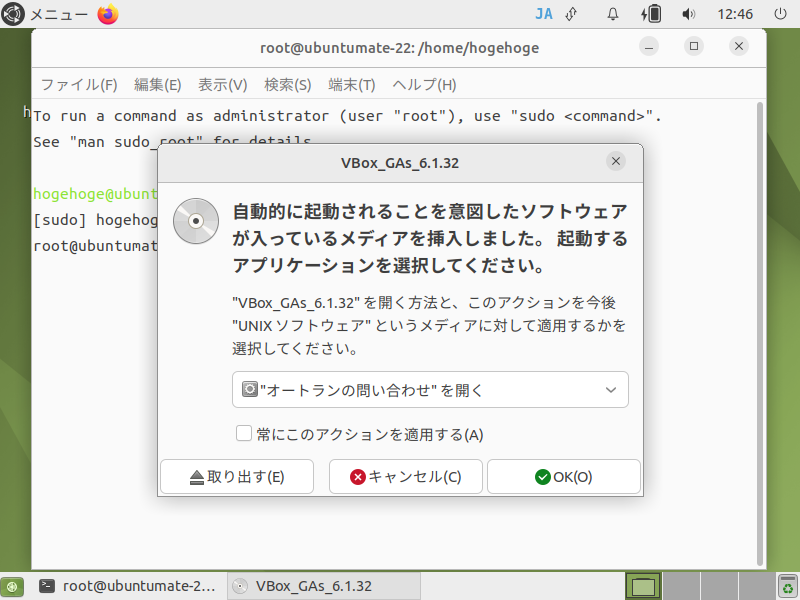Open the オートランの問い合わせ application dropdown

(430, 389)
